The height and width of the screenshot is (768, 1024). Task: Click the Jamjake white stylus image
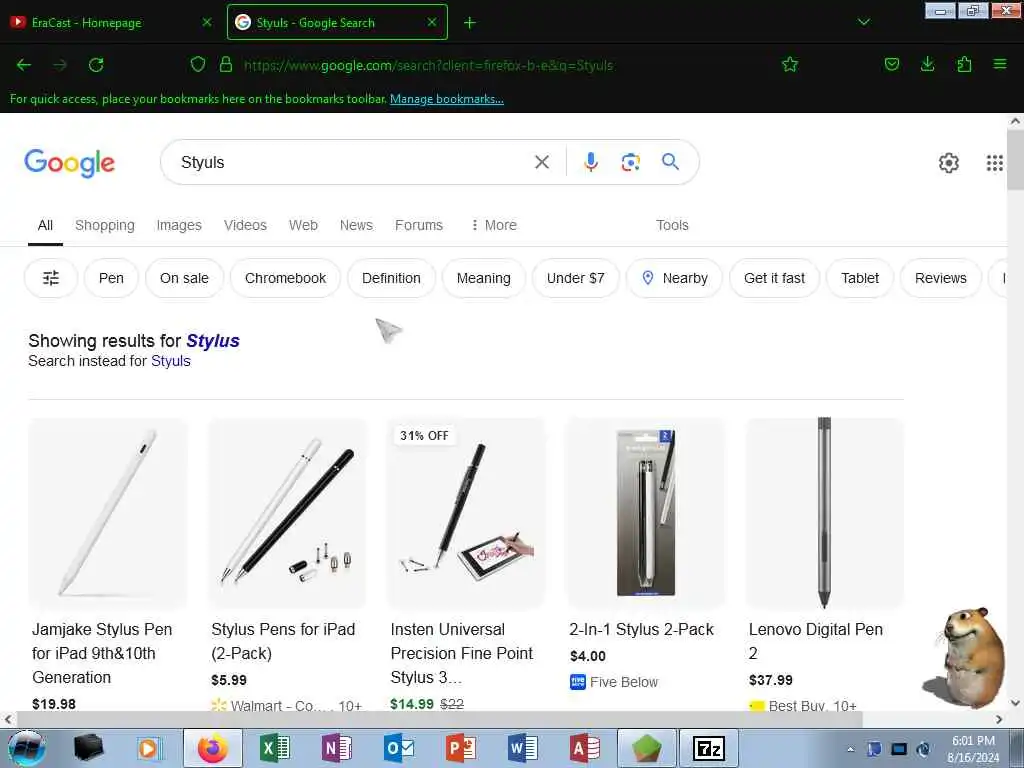(108, 513)
